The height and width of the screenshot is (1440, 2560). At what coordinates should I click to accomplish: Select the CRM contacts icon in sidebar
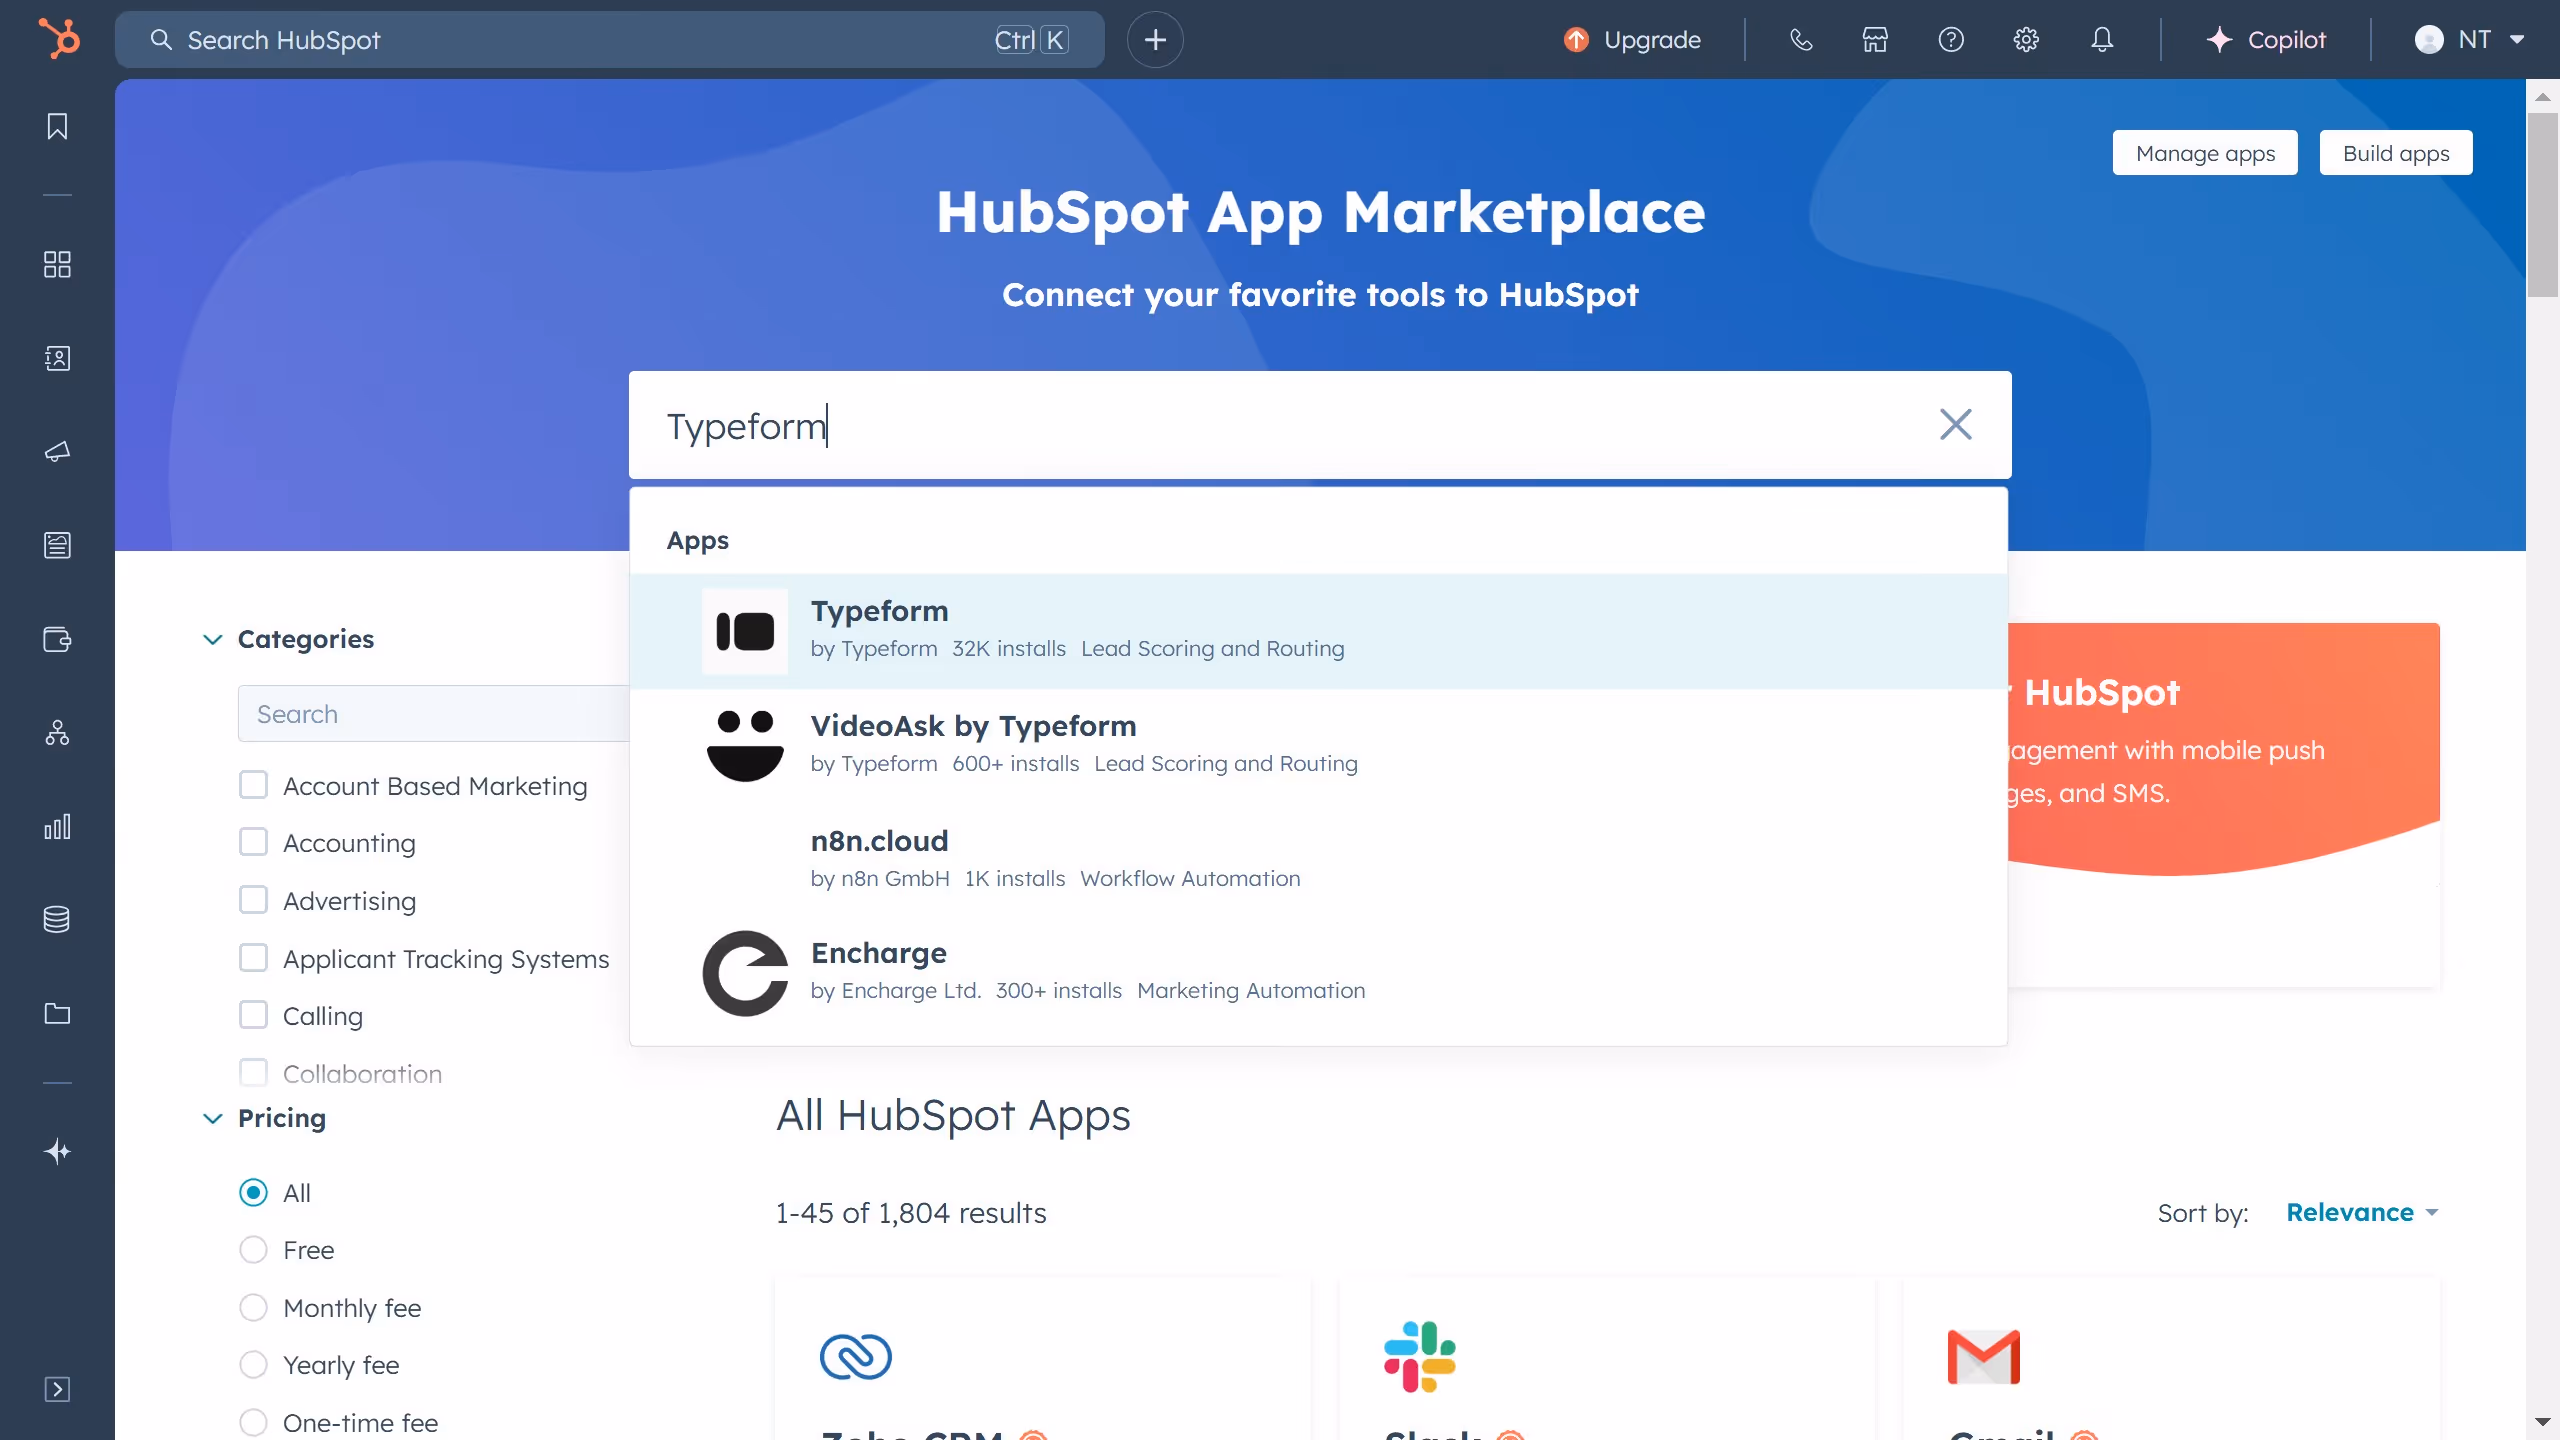(57, 358)
